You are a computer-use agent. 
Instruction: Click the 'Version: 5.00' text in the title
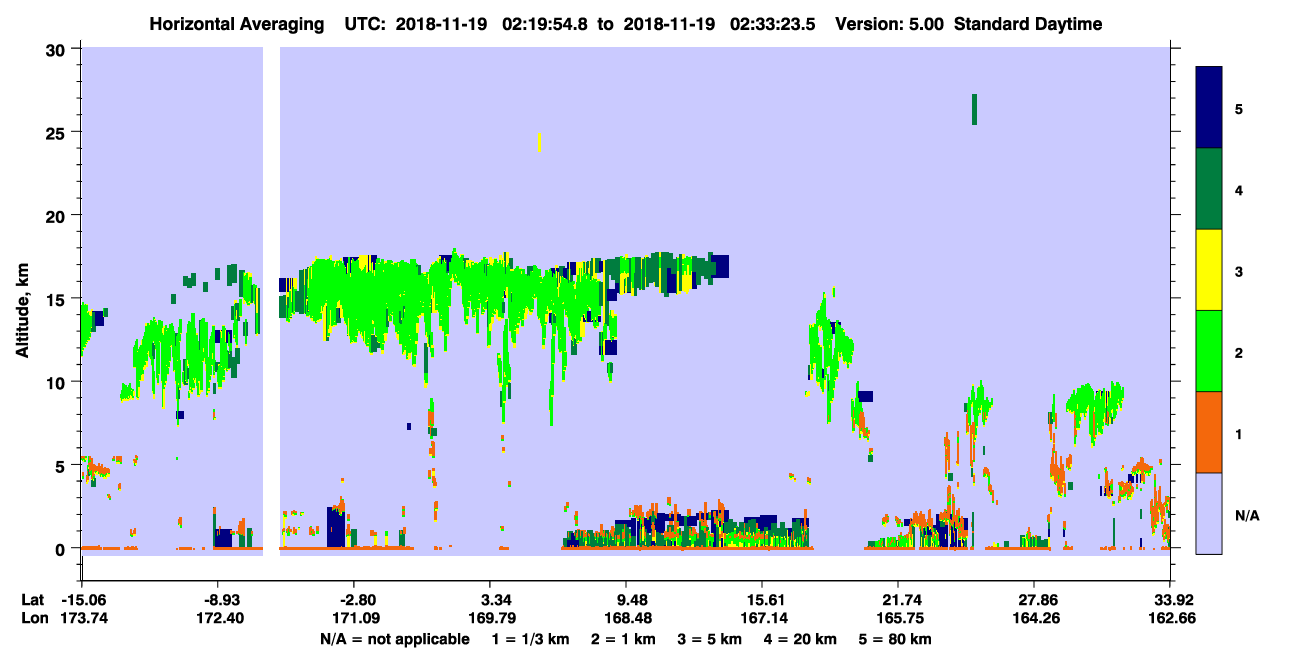coord(890,24)
